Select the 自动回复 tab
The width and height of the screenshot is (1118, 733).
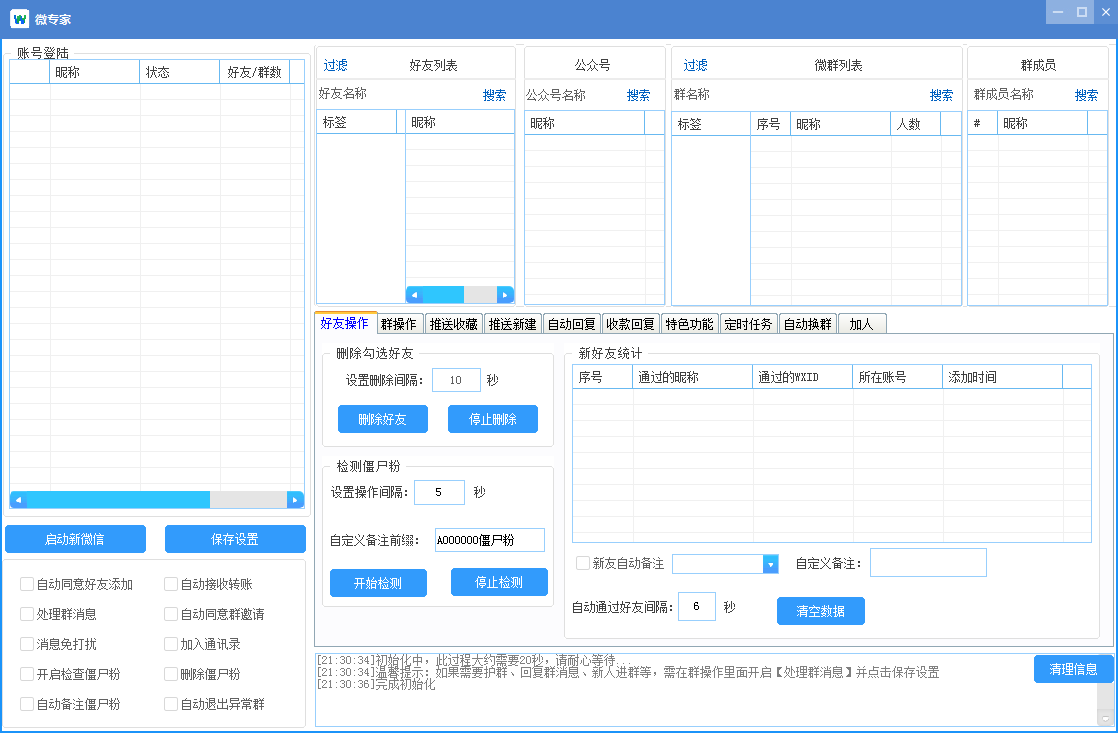click(572, 324)
